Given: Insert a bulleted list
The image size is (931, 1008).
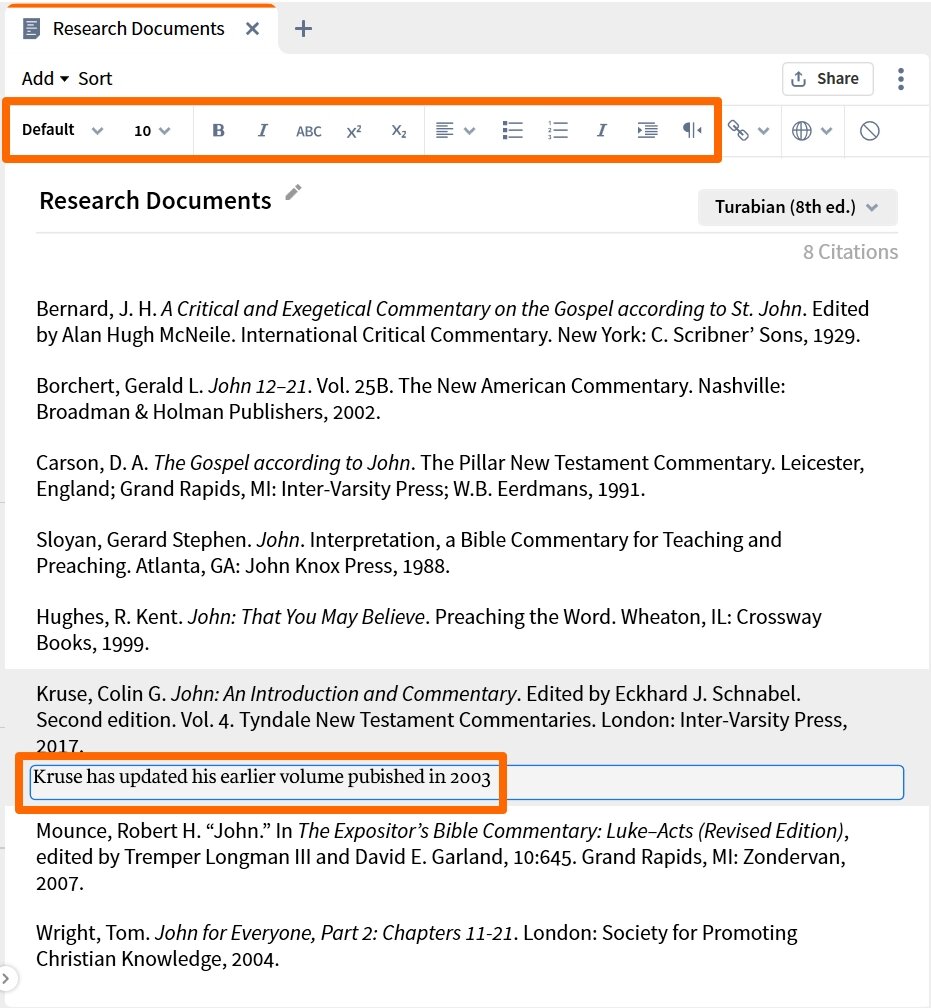Looking at the screenshot, I should (513, 131).
